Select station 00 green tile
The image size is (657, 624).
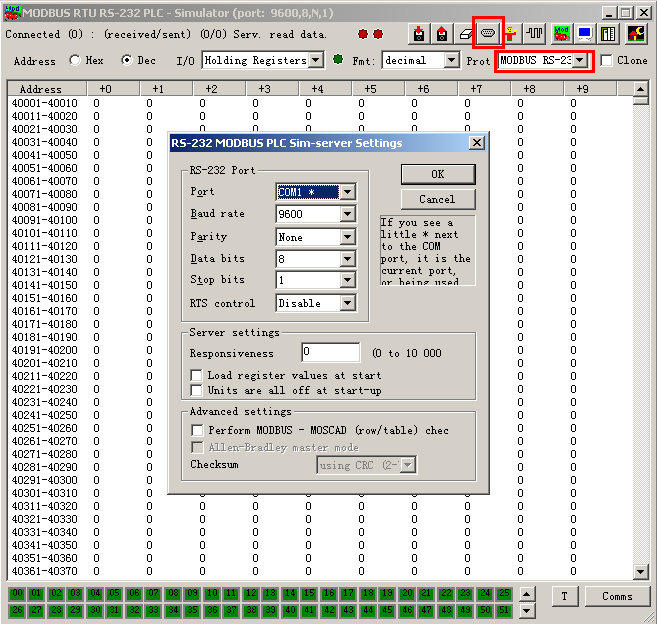(x=17, y=593)
